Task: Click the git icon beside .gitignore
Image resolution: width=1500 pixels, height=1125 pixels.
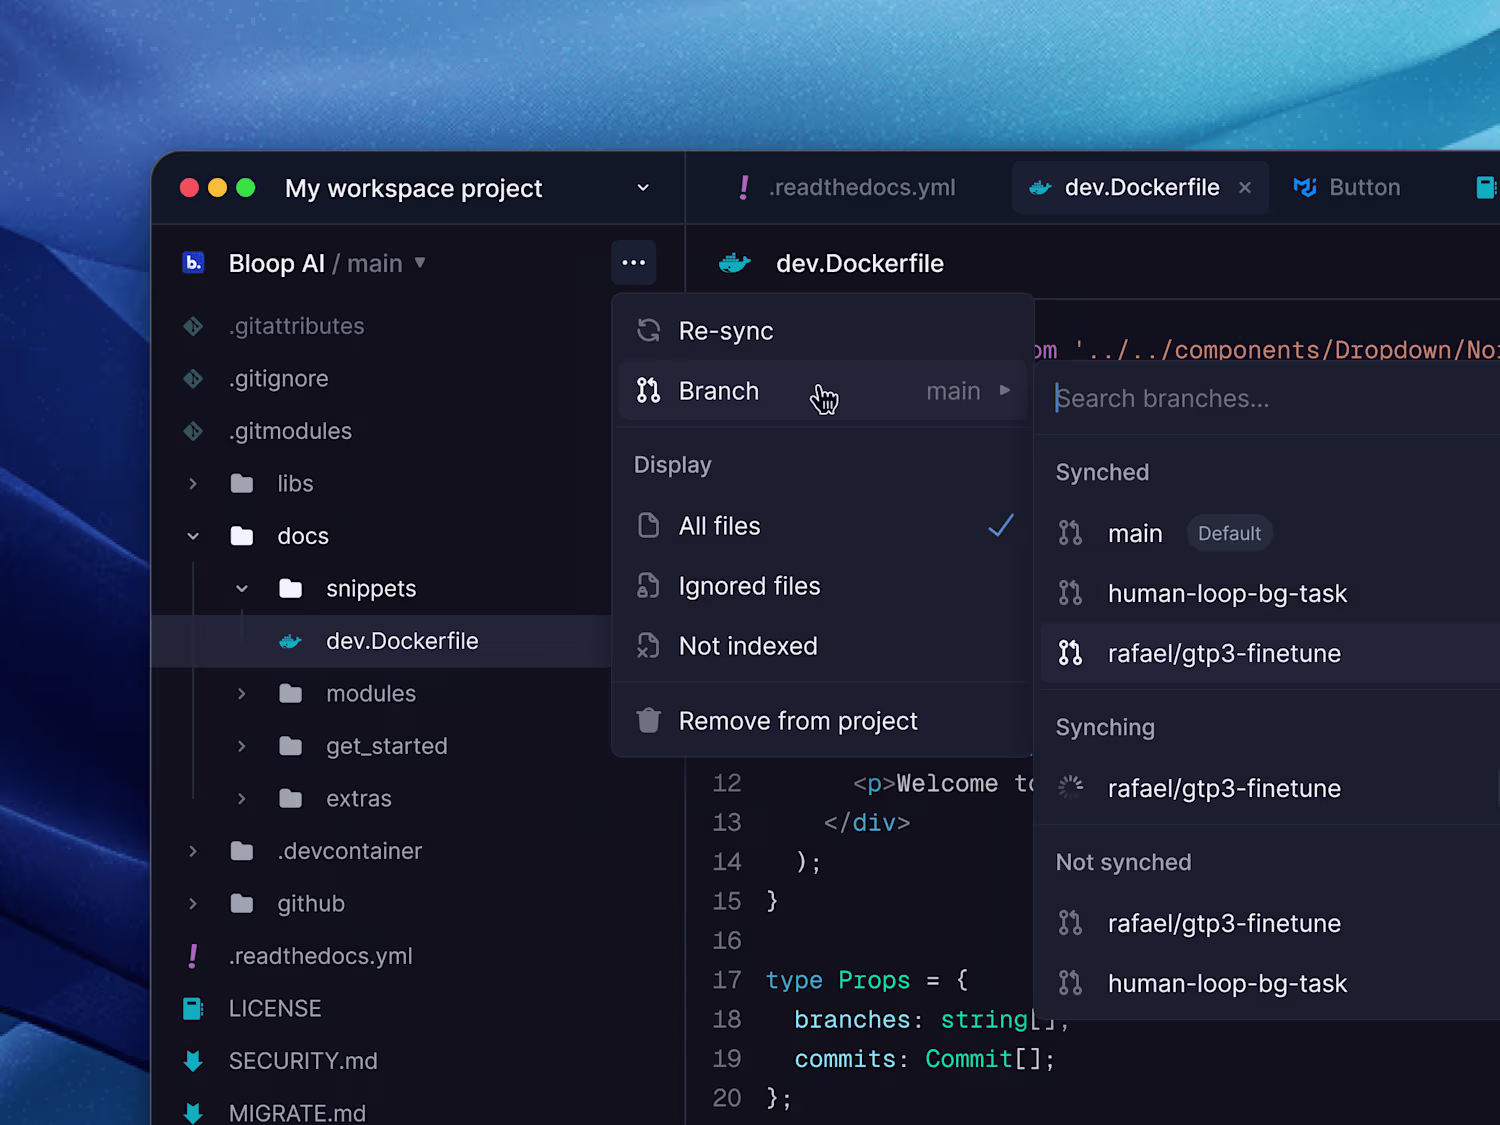Action: click(193, 379)
